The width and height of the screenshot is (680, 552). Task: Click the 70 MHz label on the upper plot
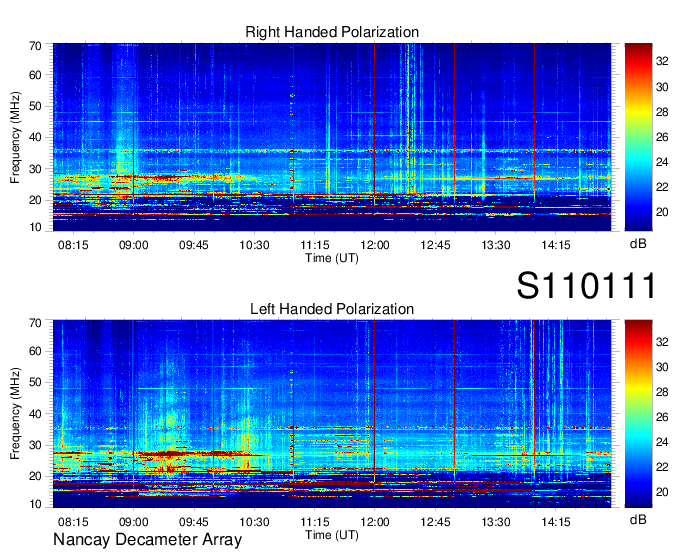[x=35, y=46]
